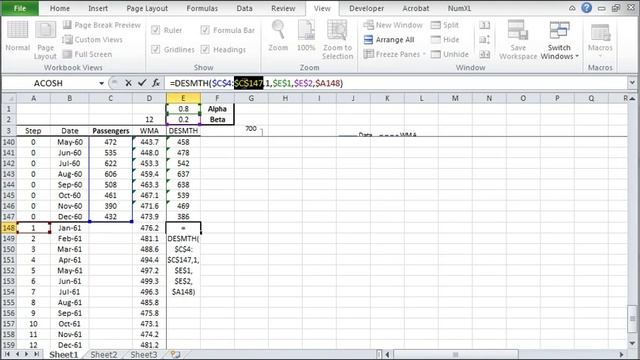Image resolution: width=640 pixels, height=360 pixels.
Task: Switch to Sheet3 tab
Action: pyautogui.click(x=144, y=355)
